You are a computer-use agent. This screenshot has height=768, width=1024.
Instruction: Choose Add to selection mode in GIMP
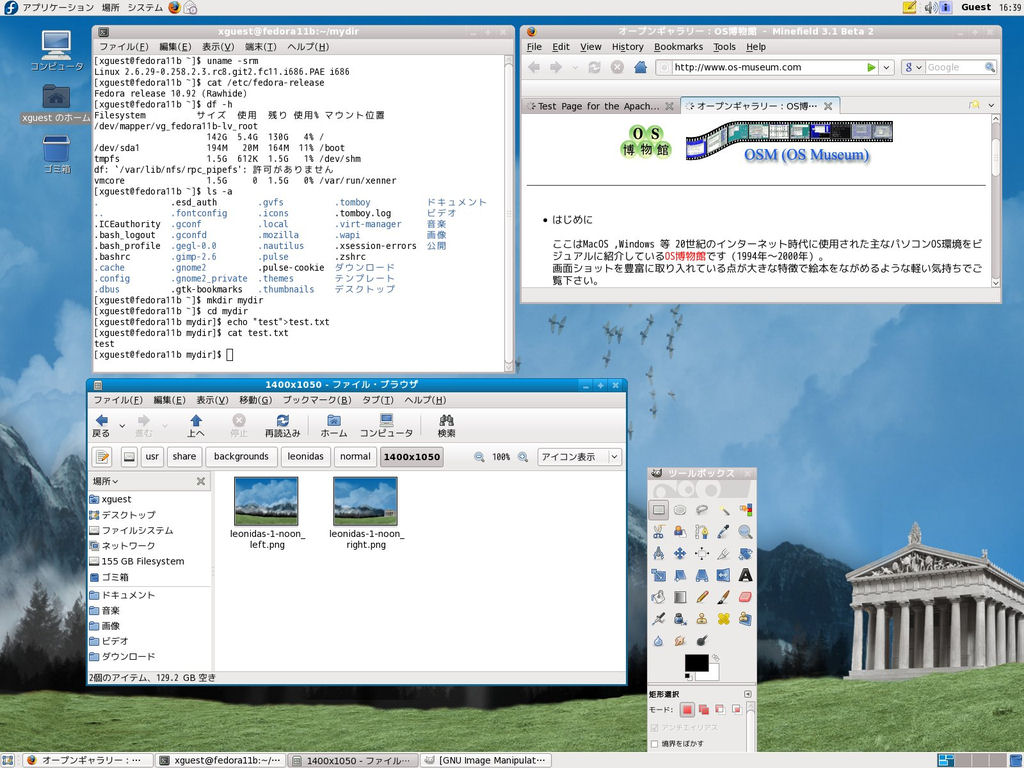coord(703,709)
